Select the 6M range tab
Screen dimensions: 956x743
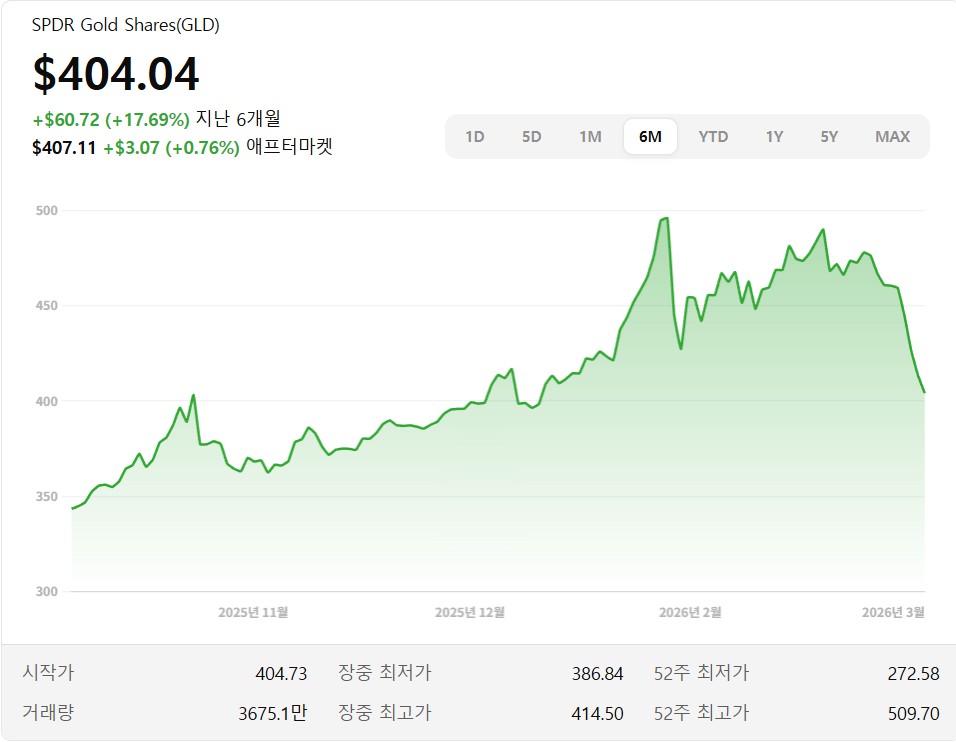coord(650,137)
